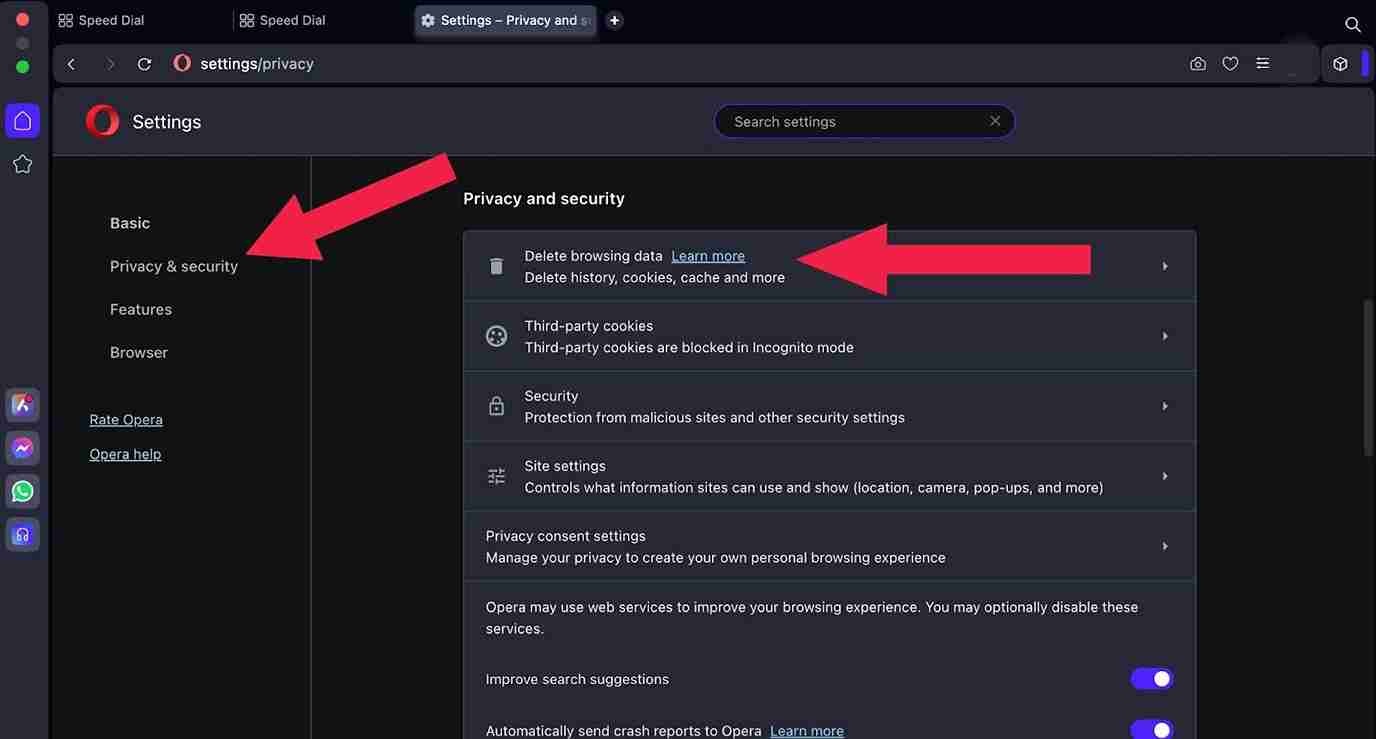This screenshot has width=1376, height=739.
Task: Take a snapshot using the camera icon
Action: click(1197, 62)
